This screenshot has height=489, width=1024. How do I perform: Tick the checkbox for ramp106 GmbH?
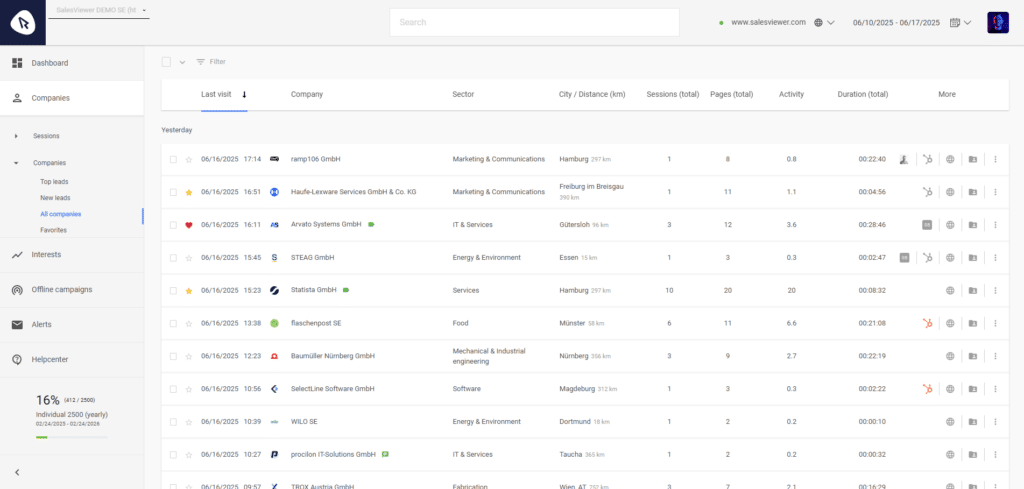click(x=173, y=159)
